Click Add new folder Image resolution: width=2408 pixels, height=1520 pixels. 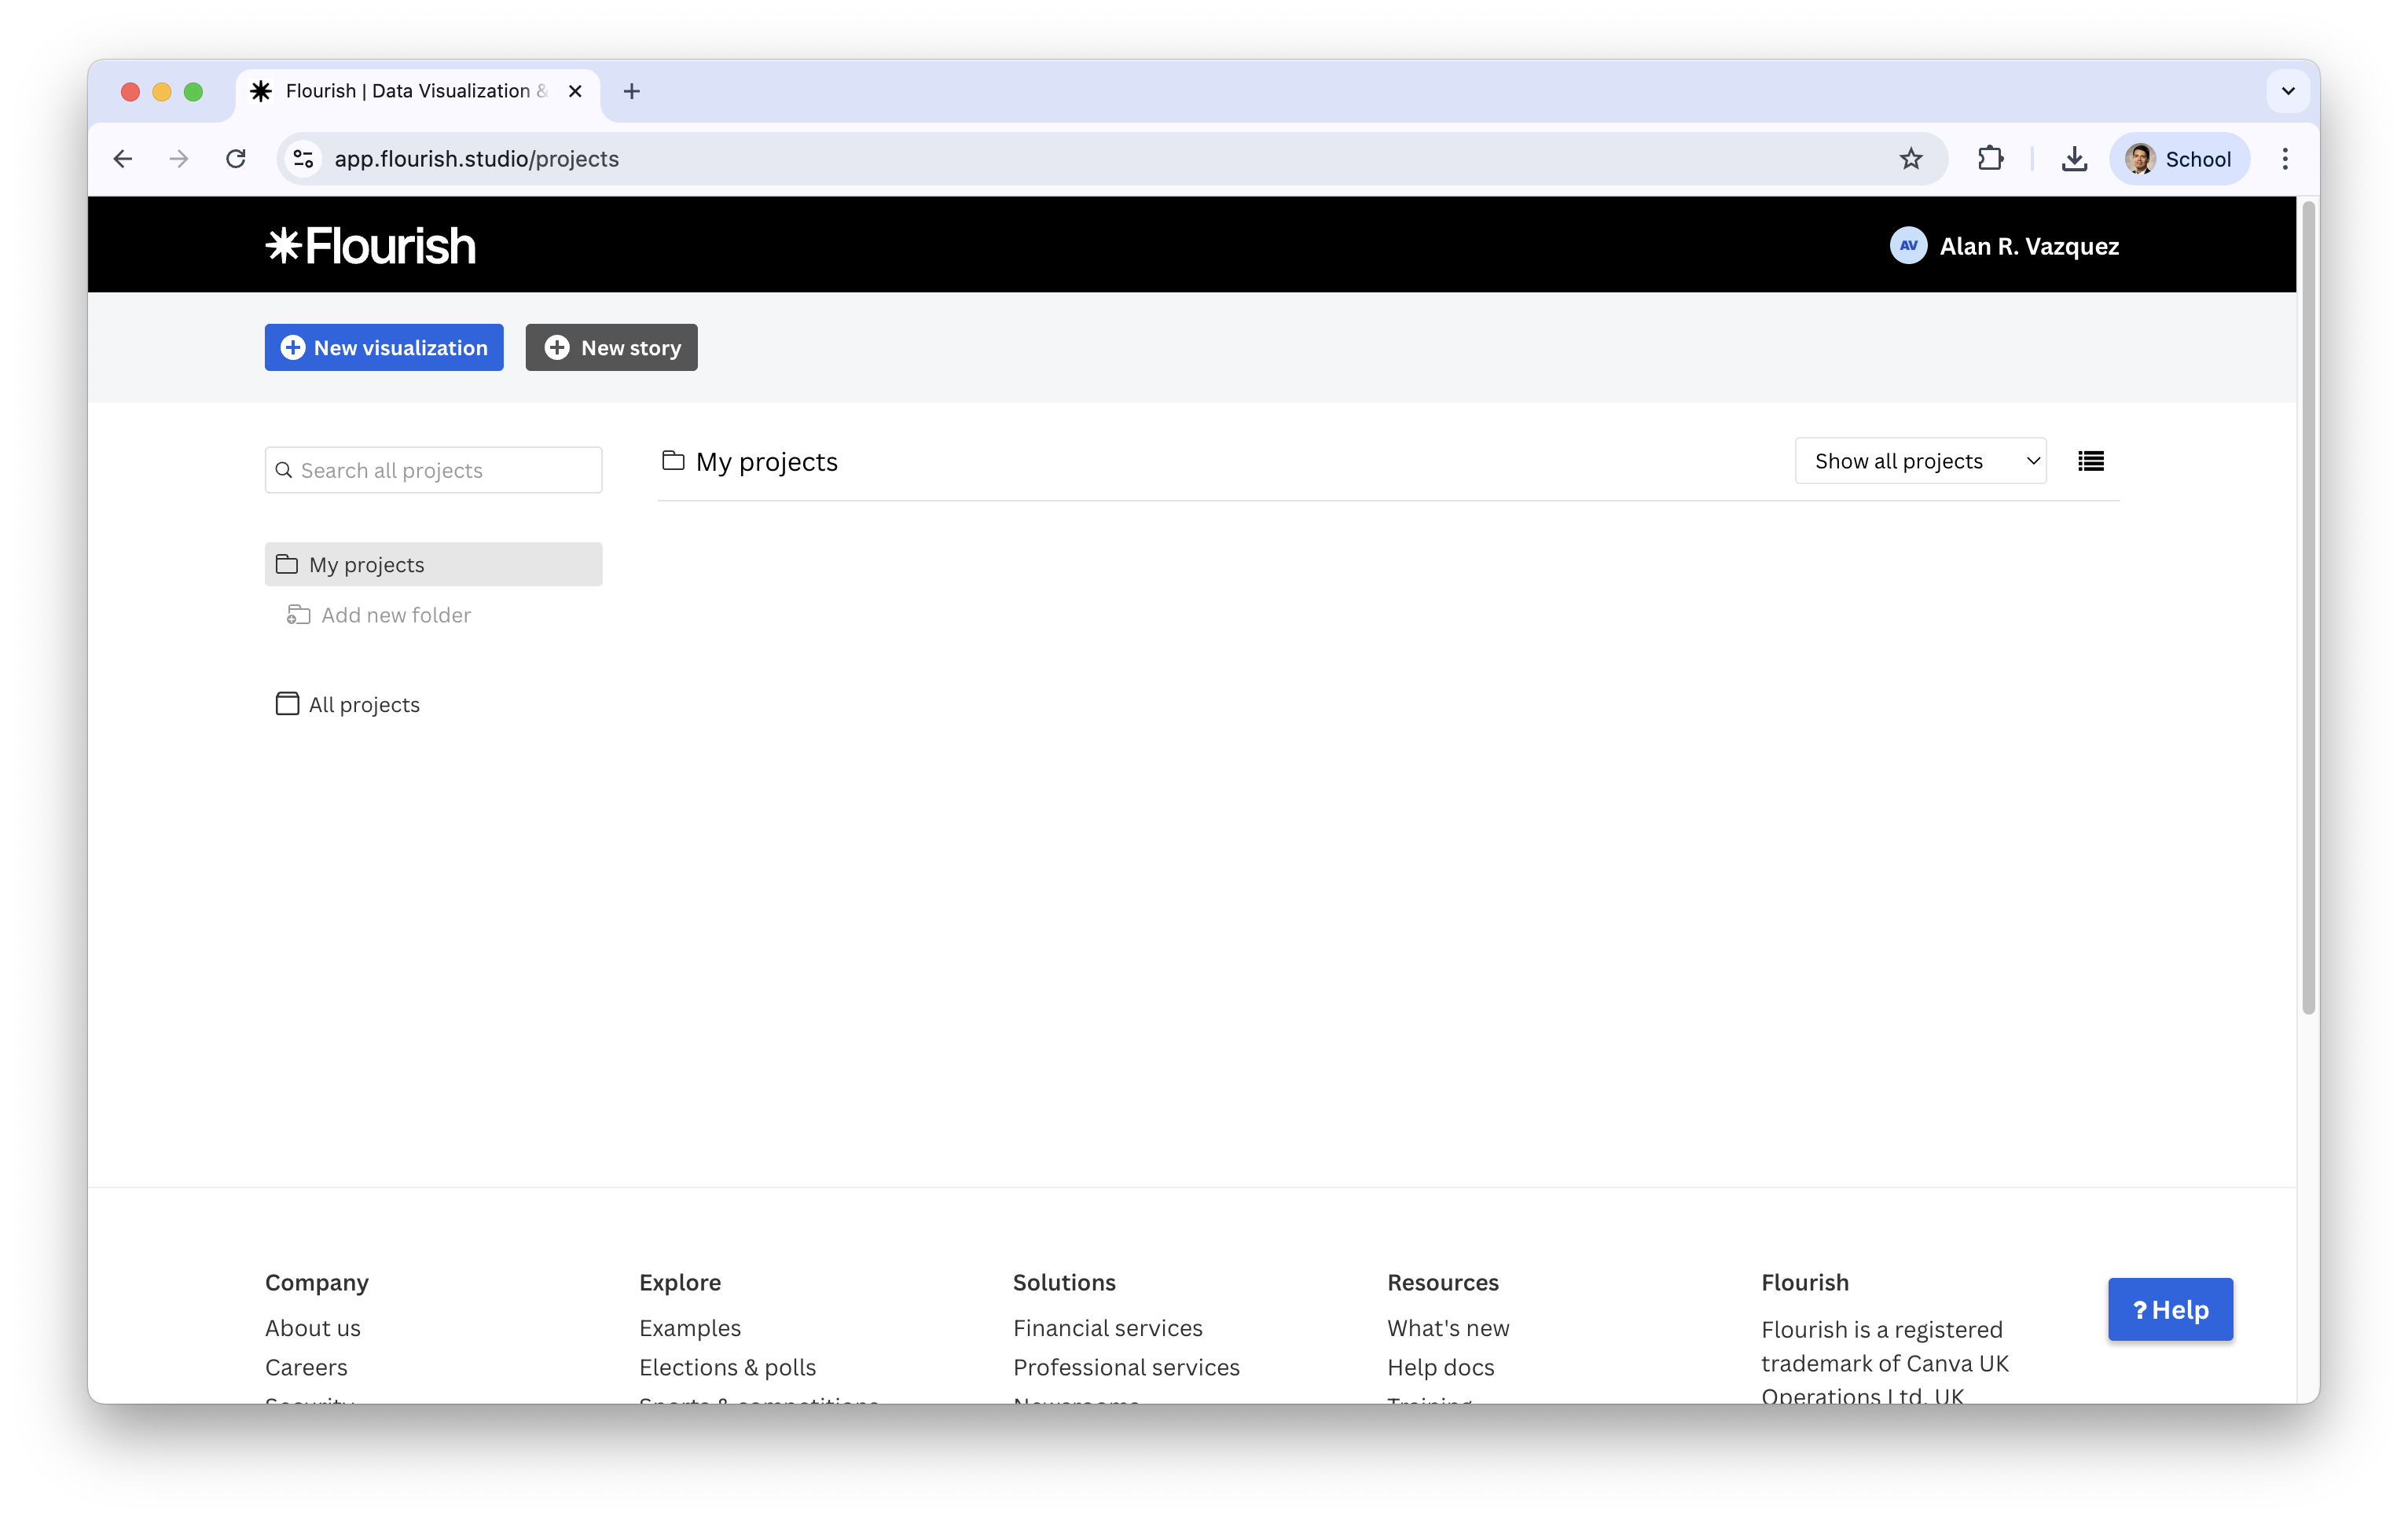(395, 615)
